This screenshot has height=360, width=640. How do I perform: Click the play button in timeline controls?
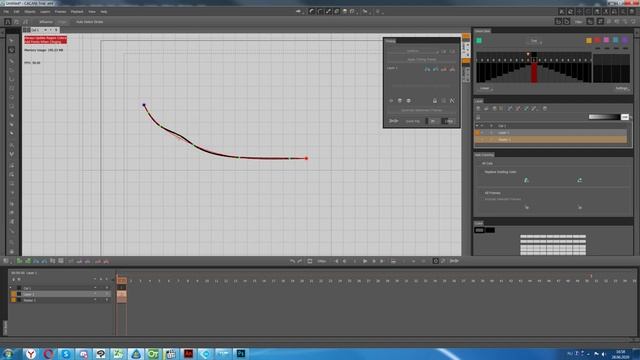pos(365,261)
